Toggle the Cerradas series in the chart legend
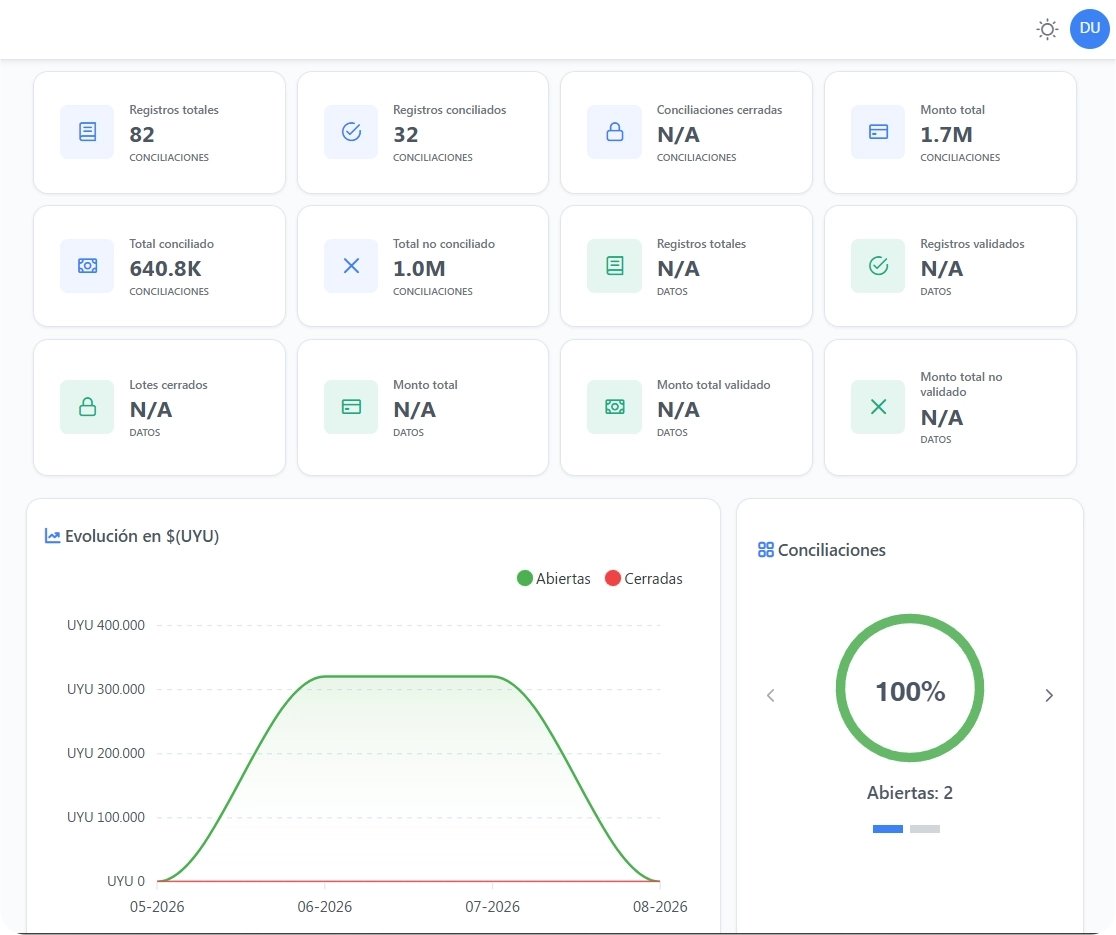 click(x=643, y=579)
